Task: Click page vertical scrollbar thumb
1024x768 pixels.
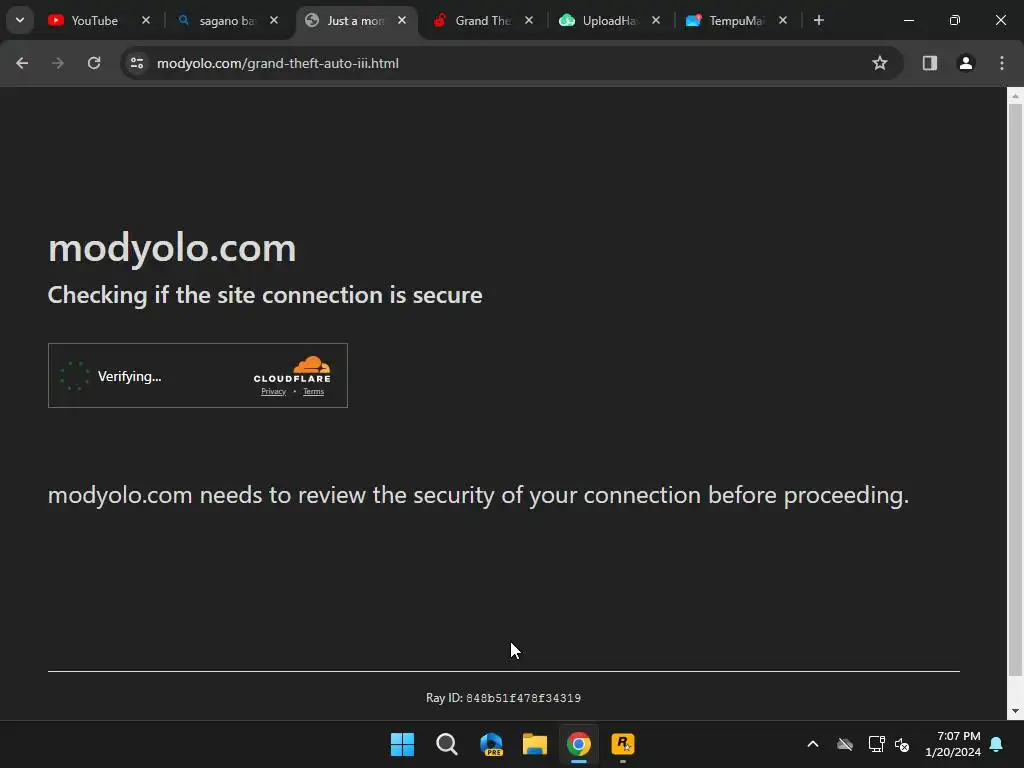Action: pyautogui.click(x=1015, y=390)
